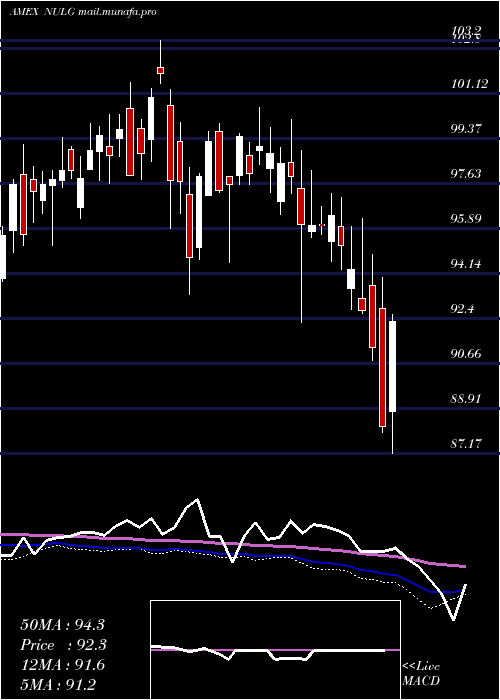Click the Live MACD label

[421, 673]
